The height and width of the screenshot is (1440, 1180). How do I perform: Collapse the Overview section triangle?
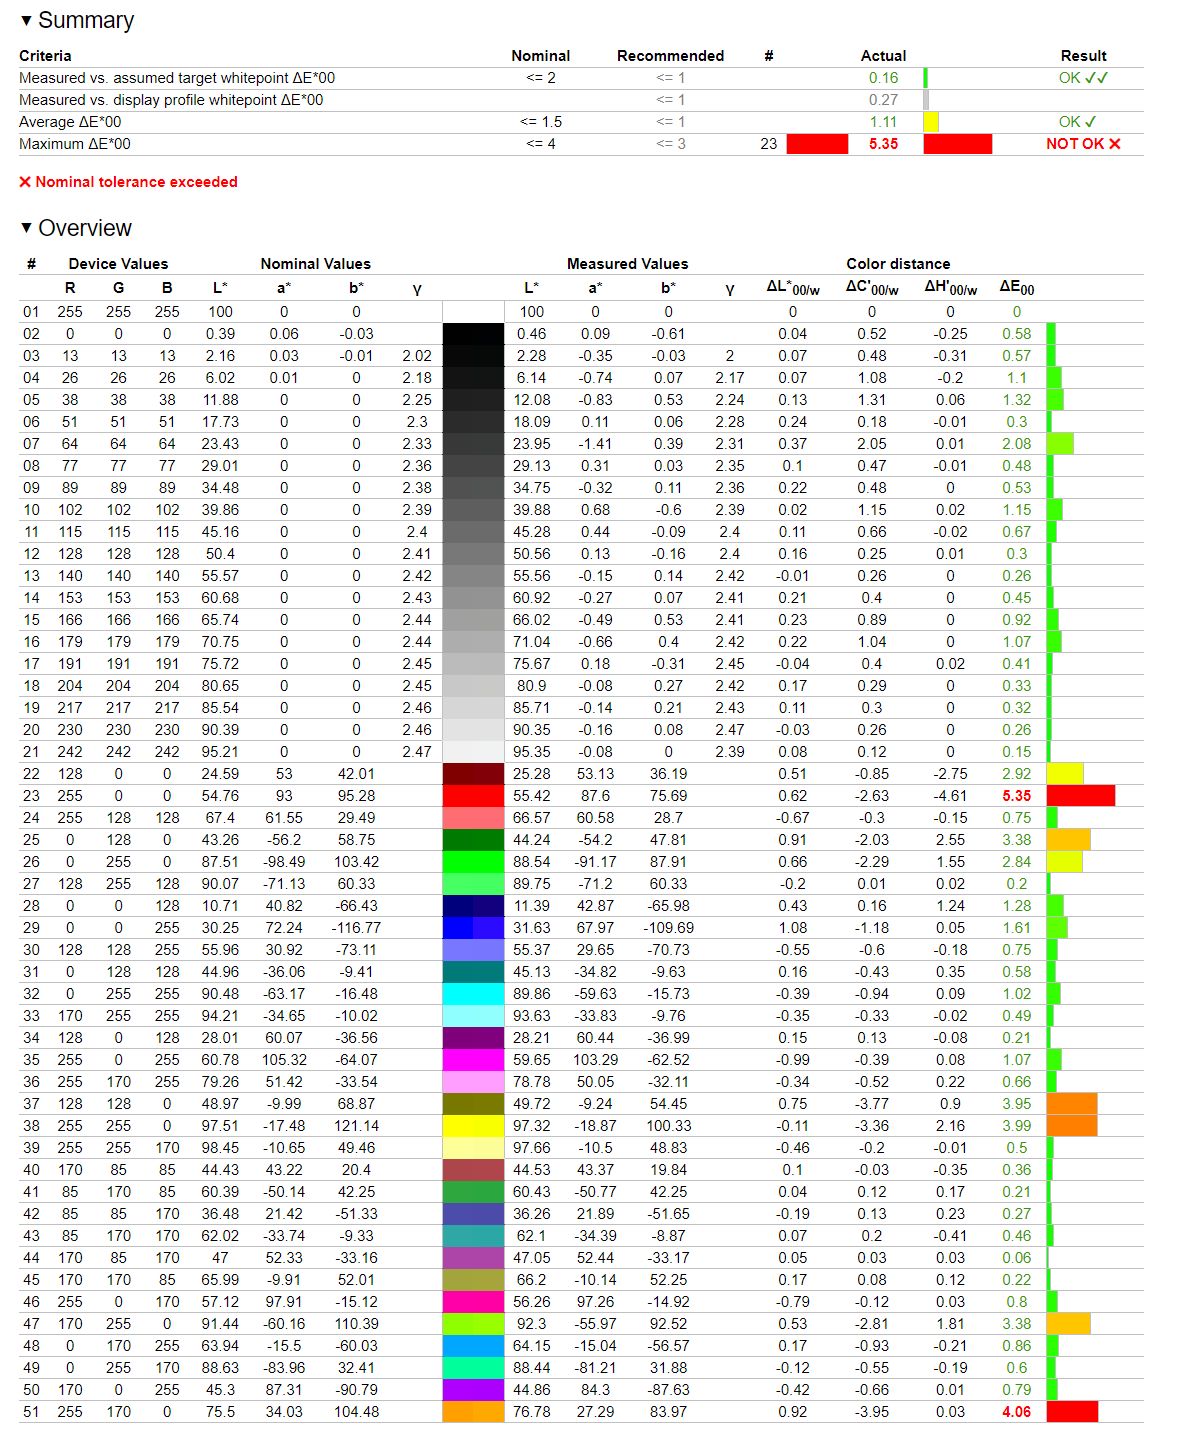[x=26, y=228]
